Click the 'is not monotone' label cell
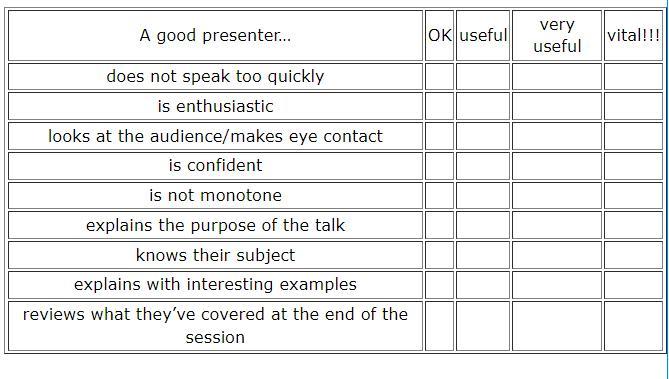 (215, 195)
